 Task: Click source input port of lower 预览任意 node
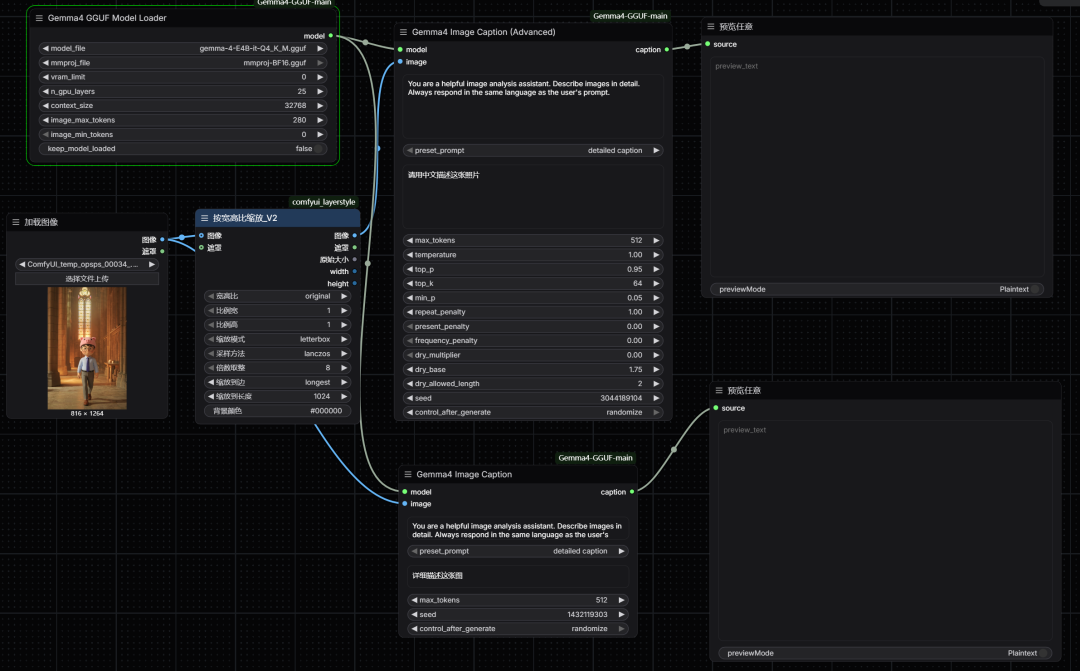point(716,408)
